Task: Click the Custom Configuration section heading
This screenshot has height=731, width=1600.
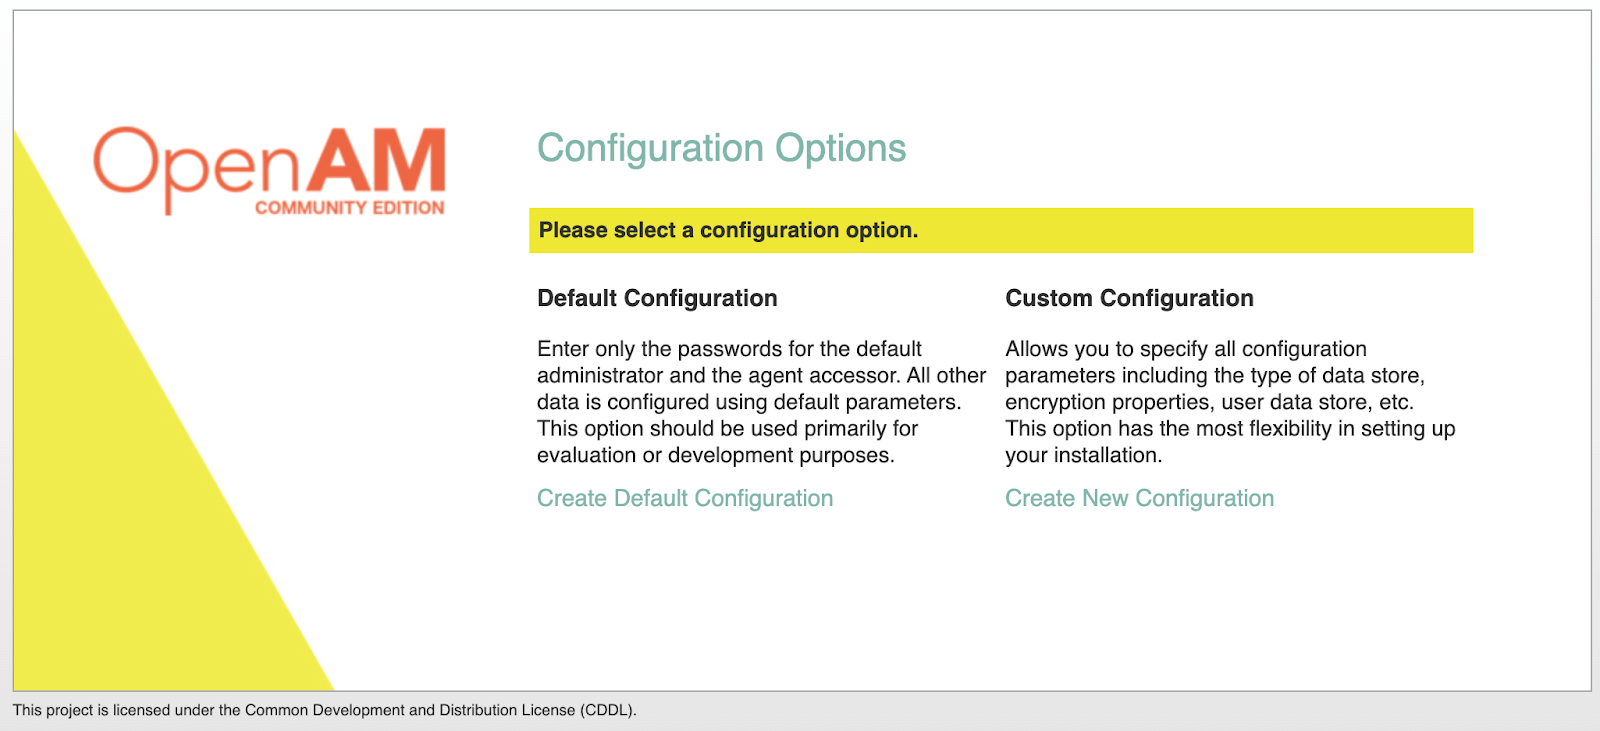Action: [x=1129, y=297]
